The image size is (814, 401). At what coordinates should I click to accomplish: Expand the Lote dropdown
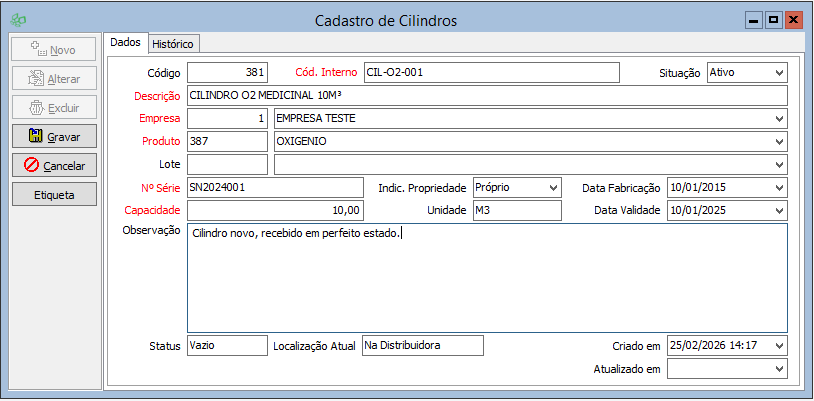click(778, 164)
